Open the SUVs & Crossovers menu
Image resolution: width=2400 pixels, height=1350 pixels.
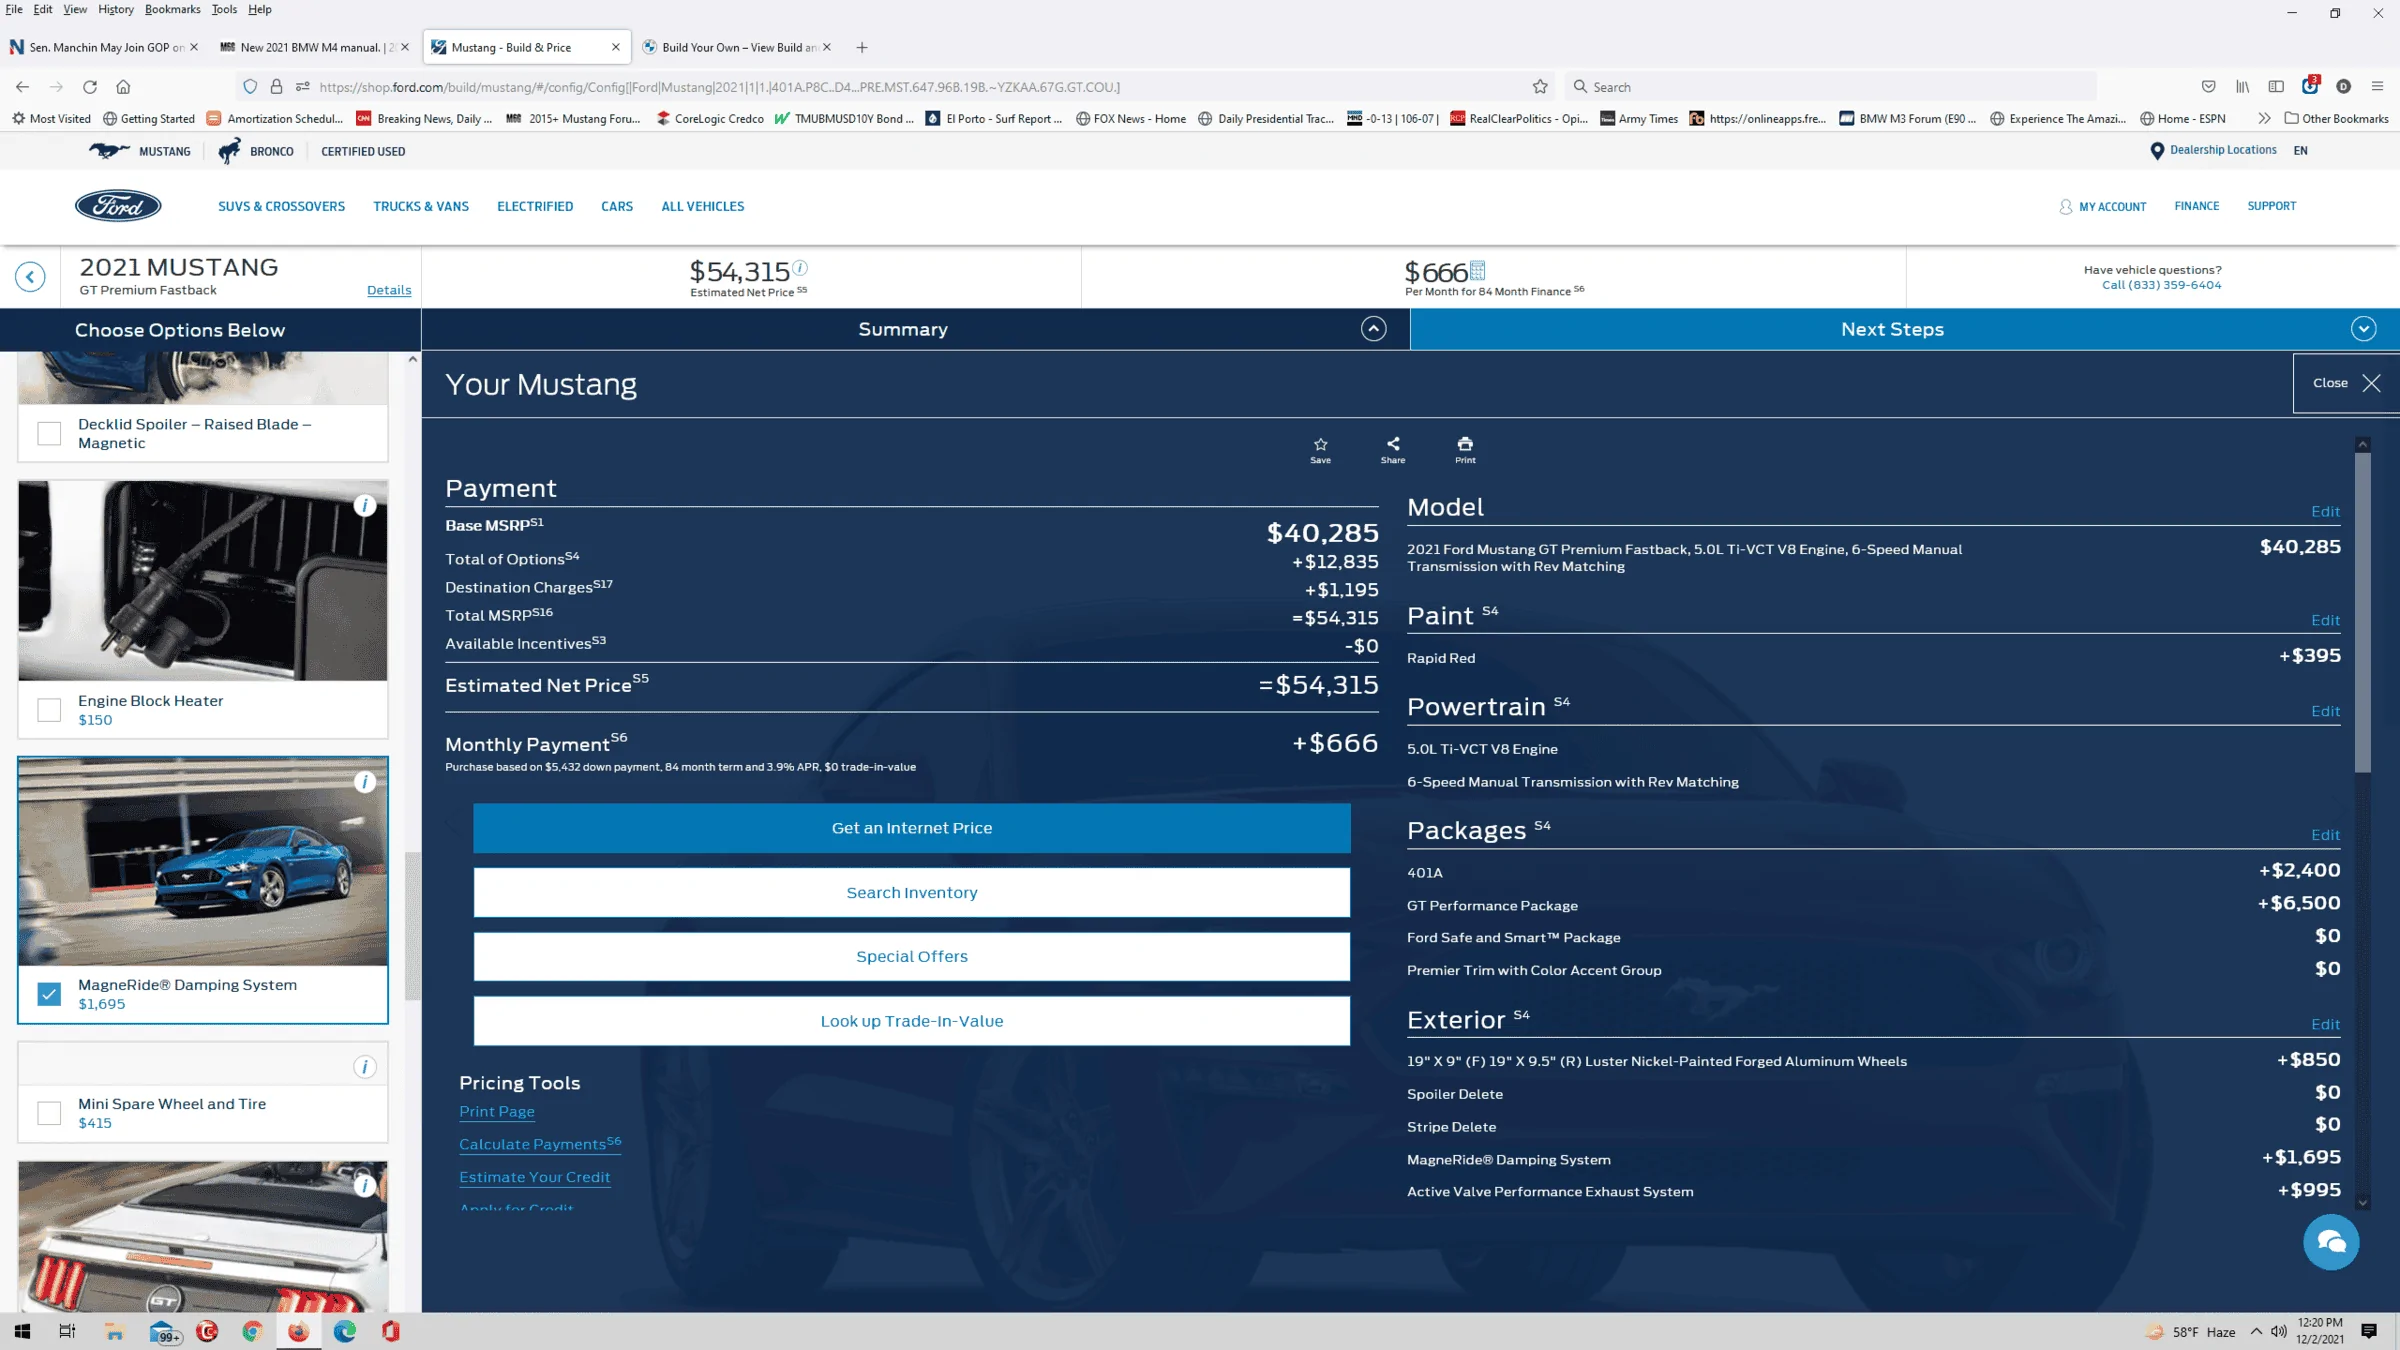pos(281,206)
